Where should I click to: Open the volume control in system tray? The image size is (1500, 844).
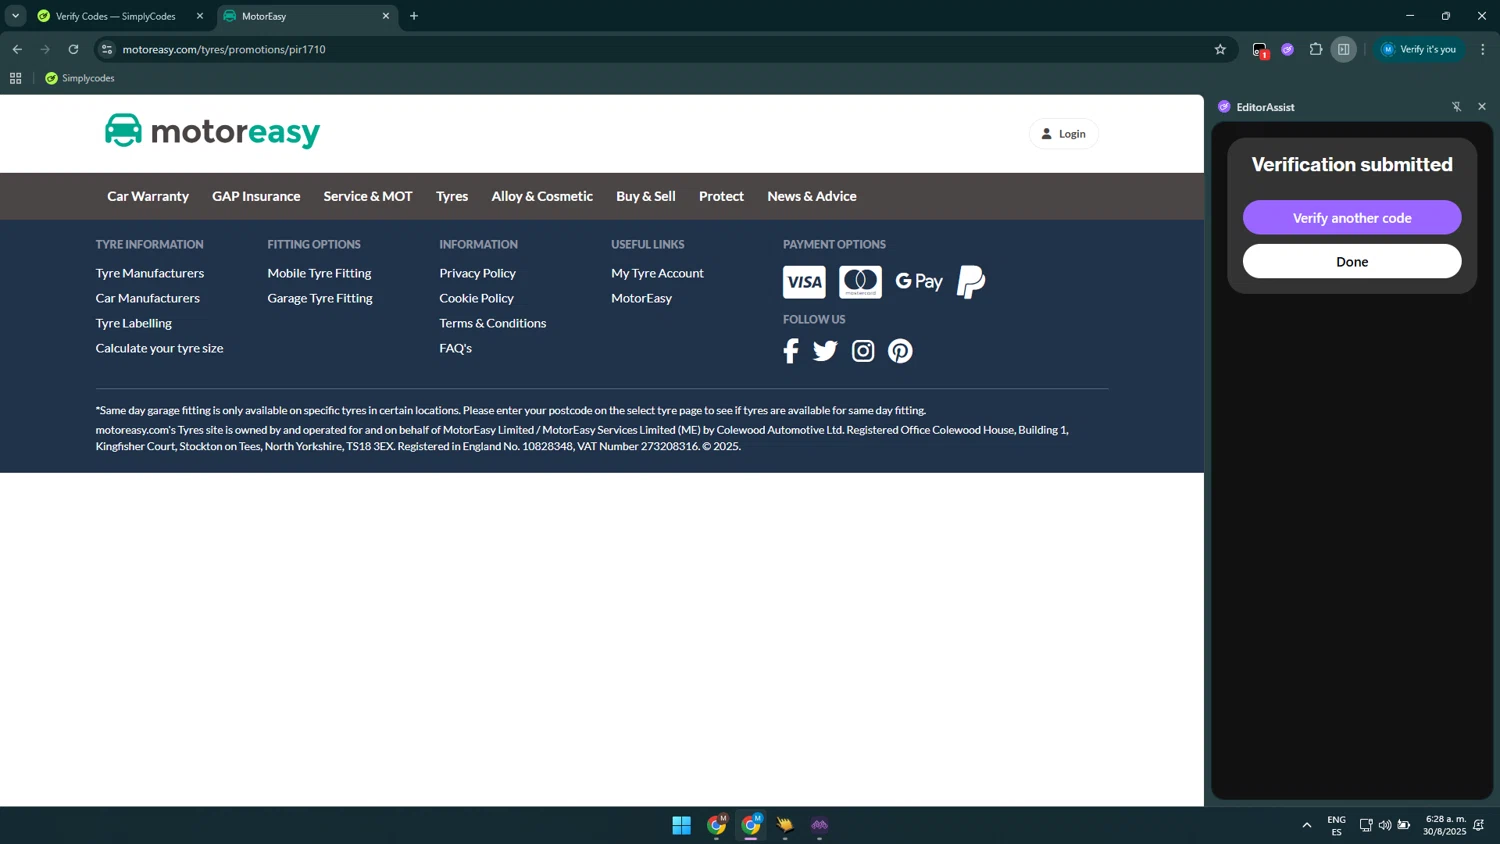[x=1385, y=825]
